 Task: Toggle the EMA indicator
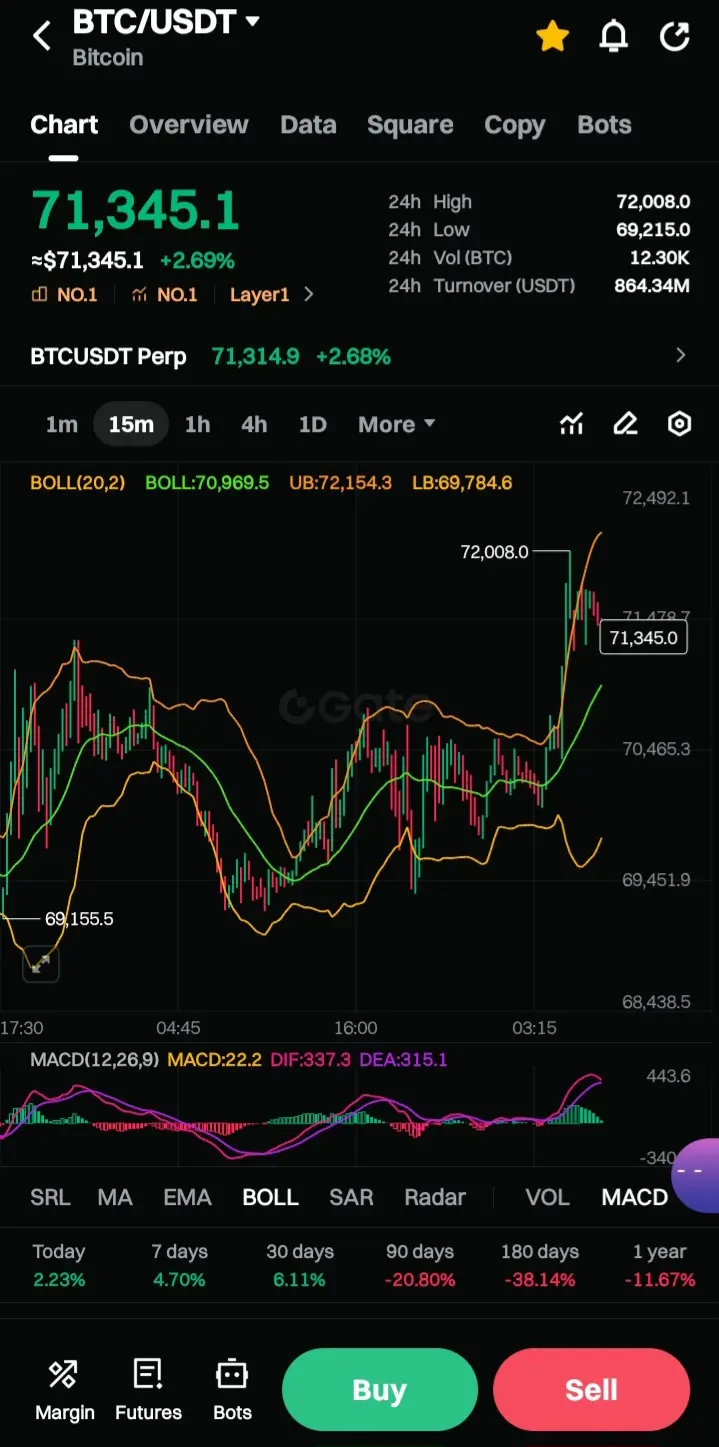pyautogui.click(x=187, y=1197)
